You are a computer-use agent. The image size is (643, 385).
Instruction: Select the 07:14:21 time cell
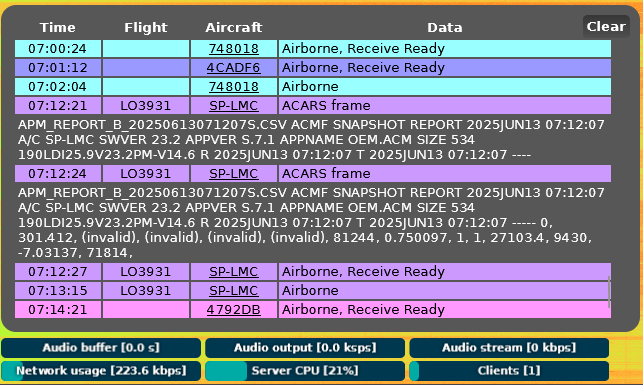[x=58, y=310]
